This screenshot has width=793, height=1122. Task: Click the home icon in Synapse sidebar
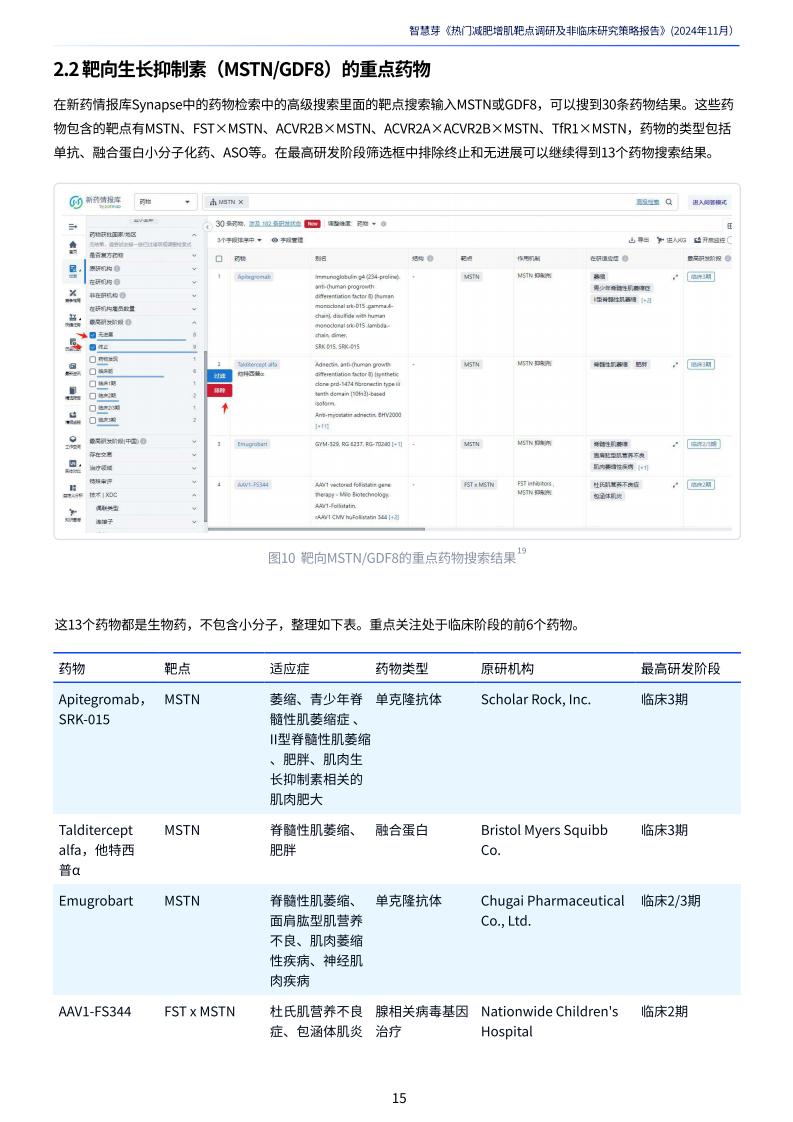[73, 245]
